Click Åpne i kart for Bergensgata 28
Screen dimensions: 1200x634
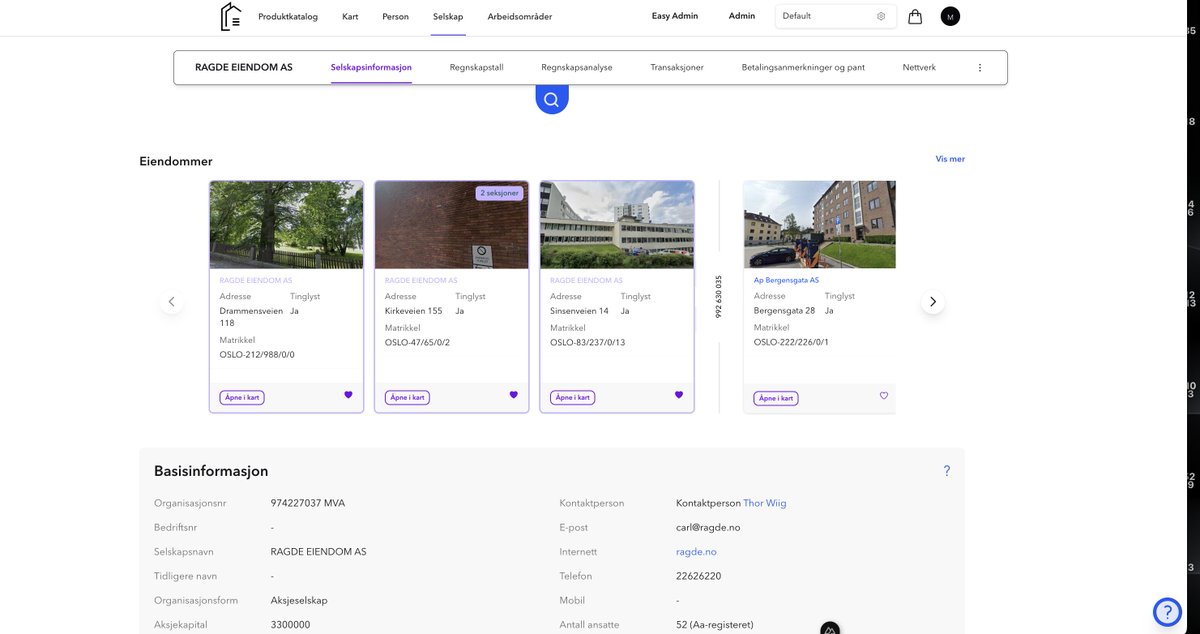(x=776, y=398)
